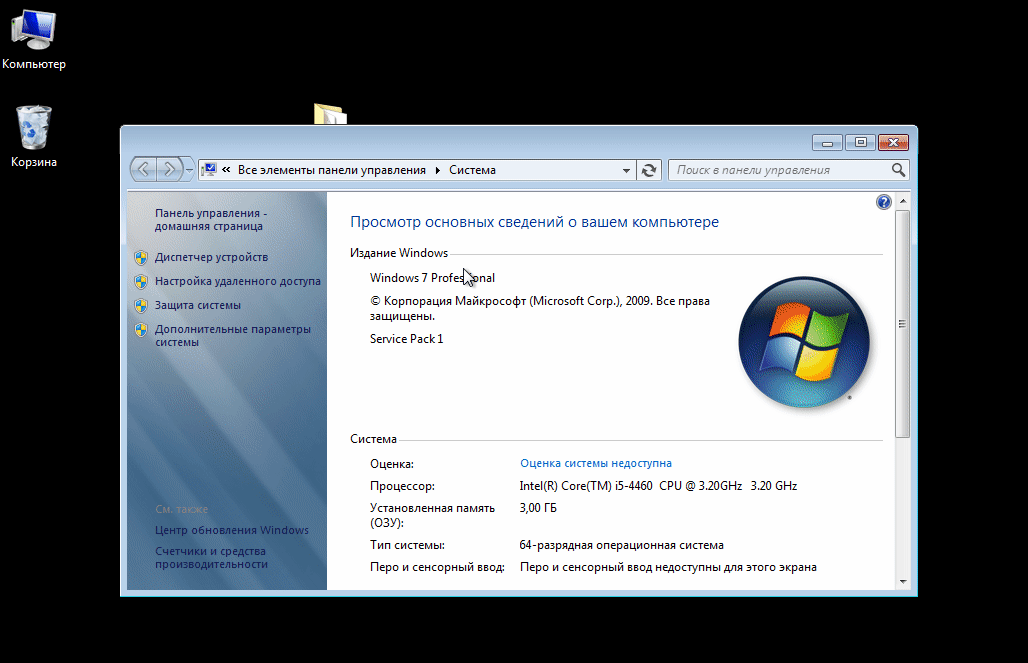Open Панель управления - домашняя страница link
This screenshot has width=1028, height=663.
(210, 220)
